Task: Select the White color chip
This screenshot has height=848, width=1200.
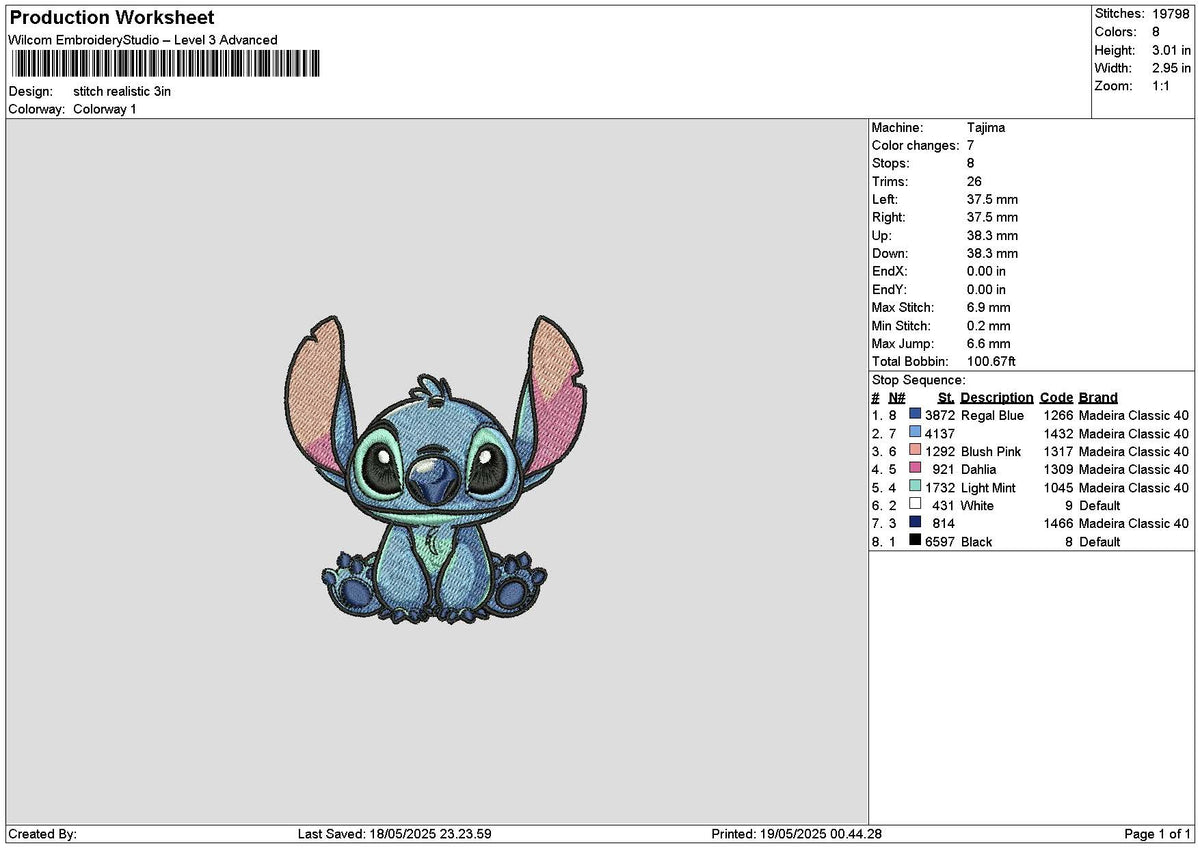Action: coord(914,505)
